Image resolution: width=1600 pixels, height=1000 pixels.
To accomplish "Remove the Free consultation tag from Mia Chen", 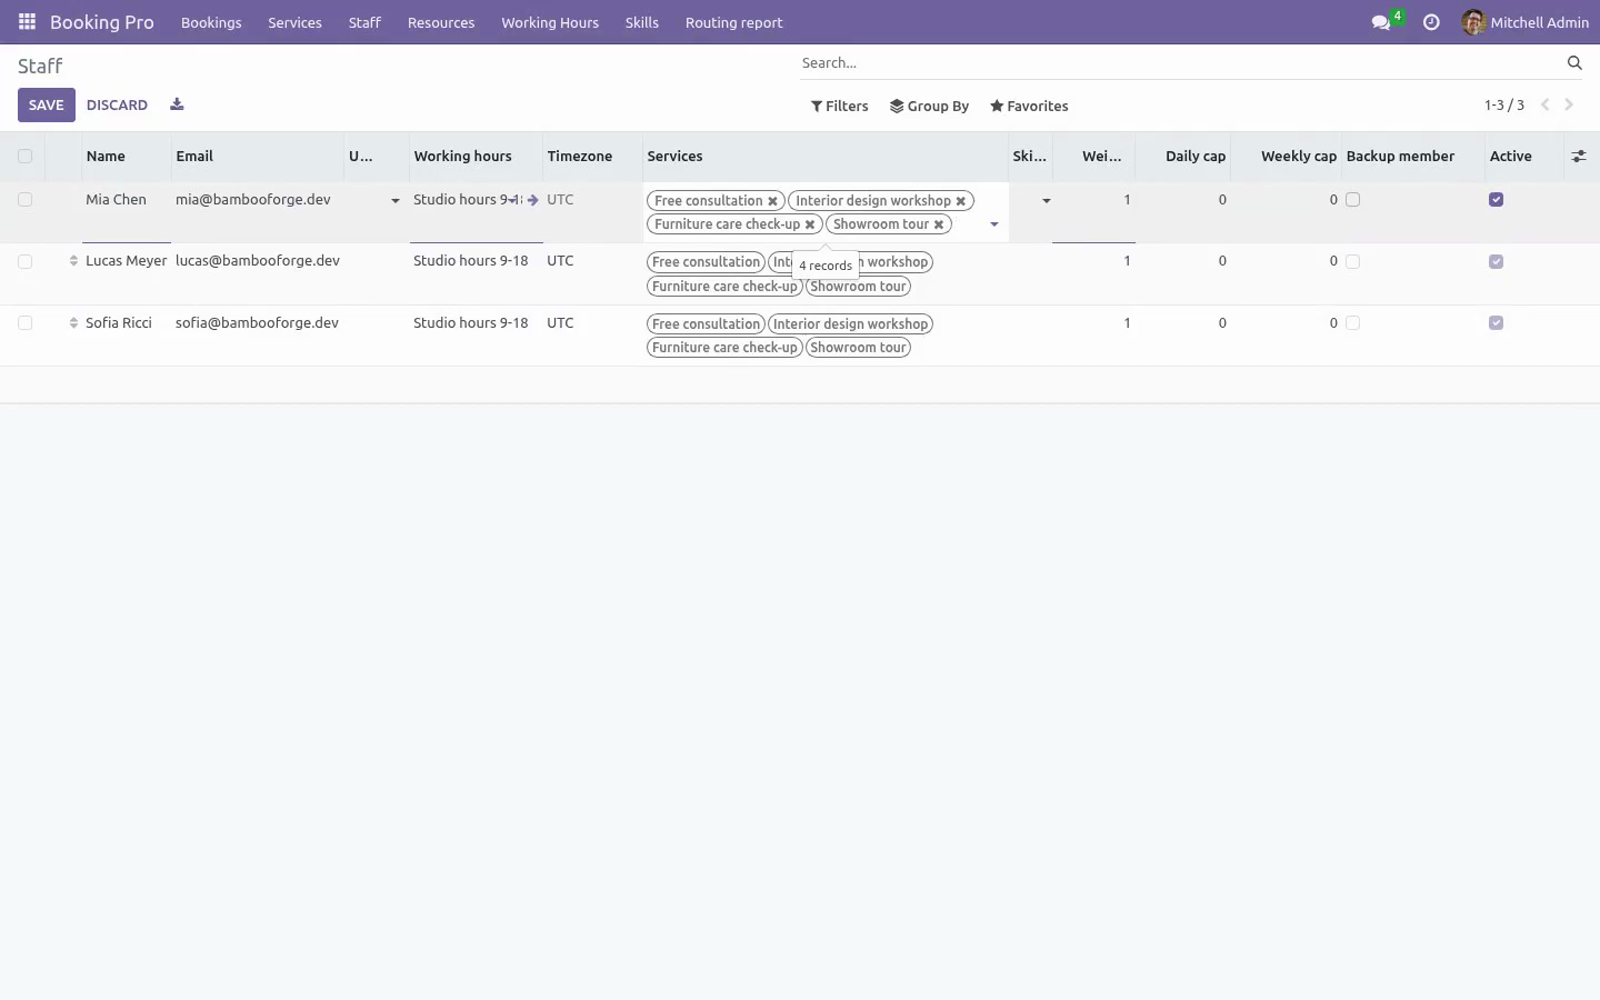I will click(772, 201).
